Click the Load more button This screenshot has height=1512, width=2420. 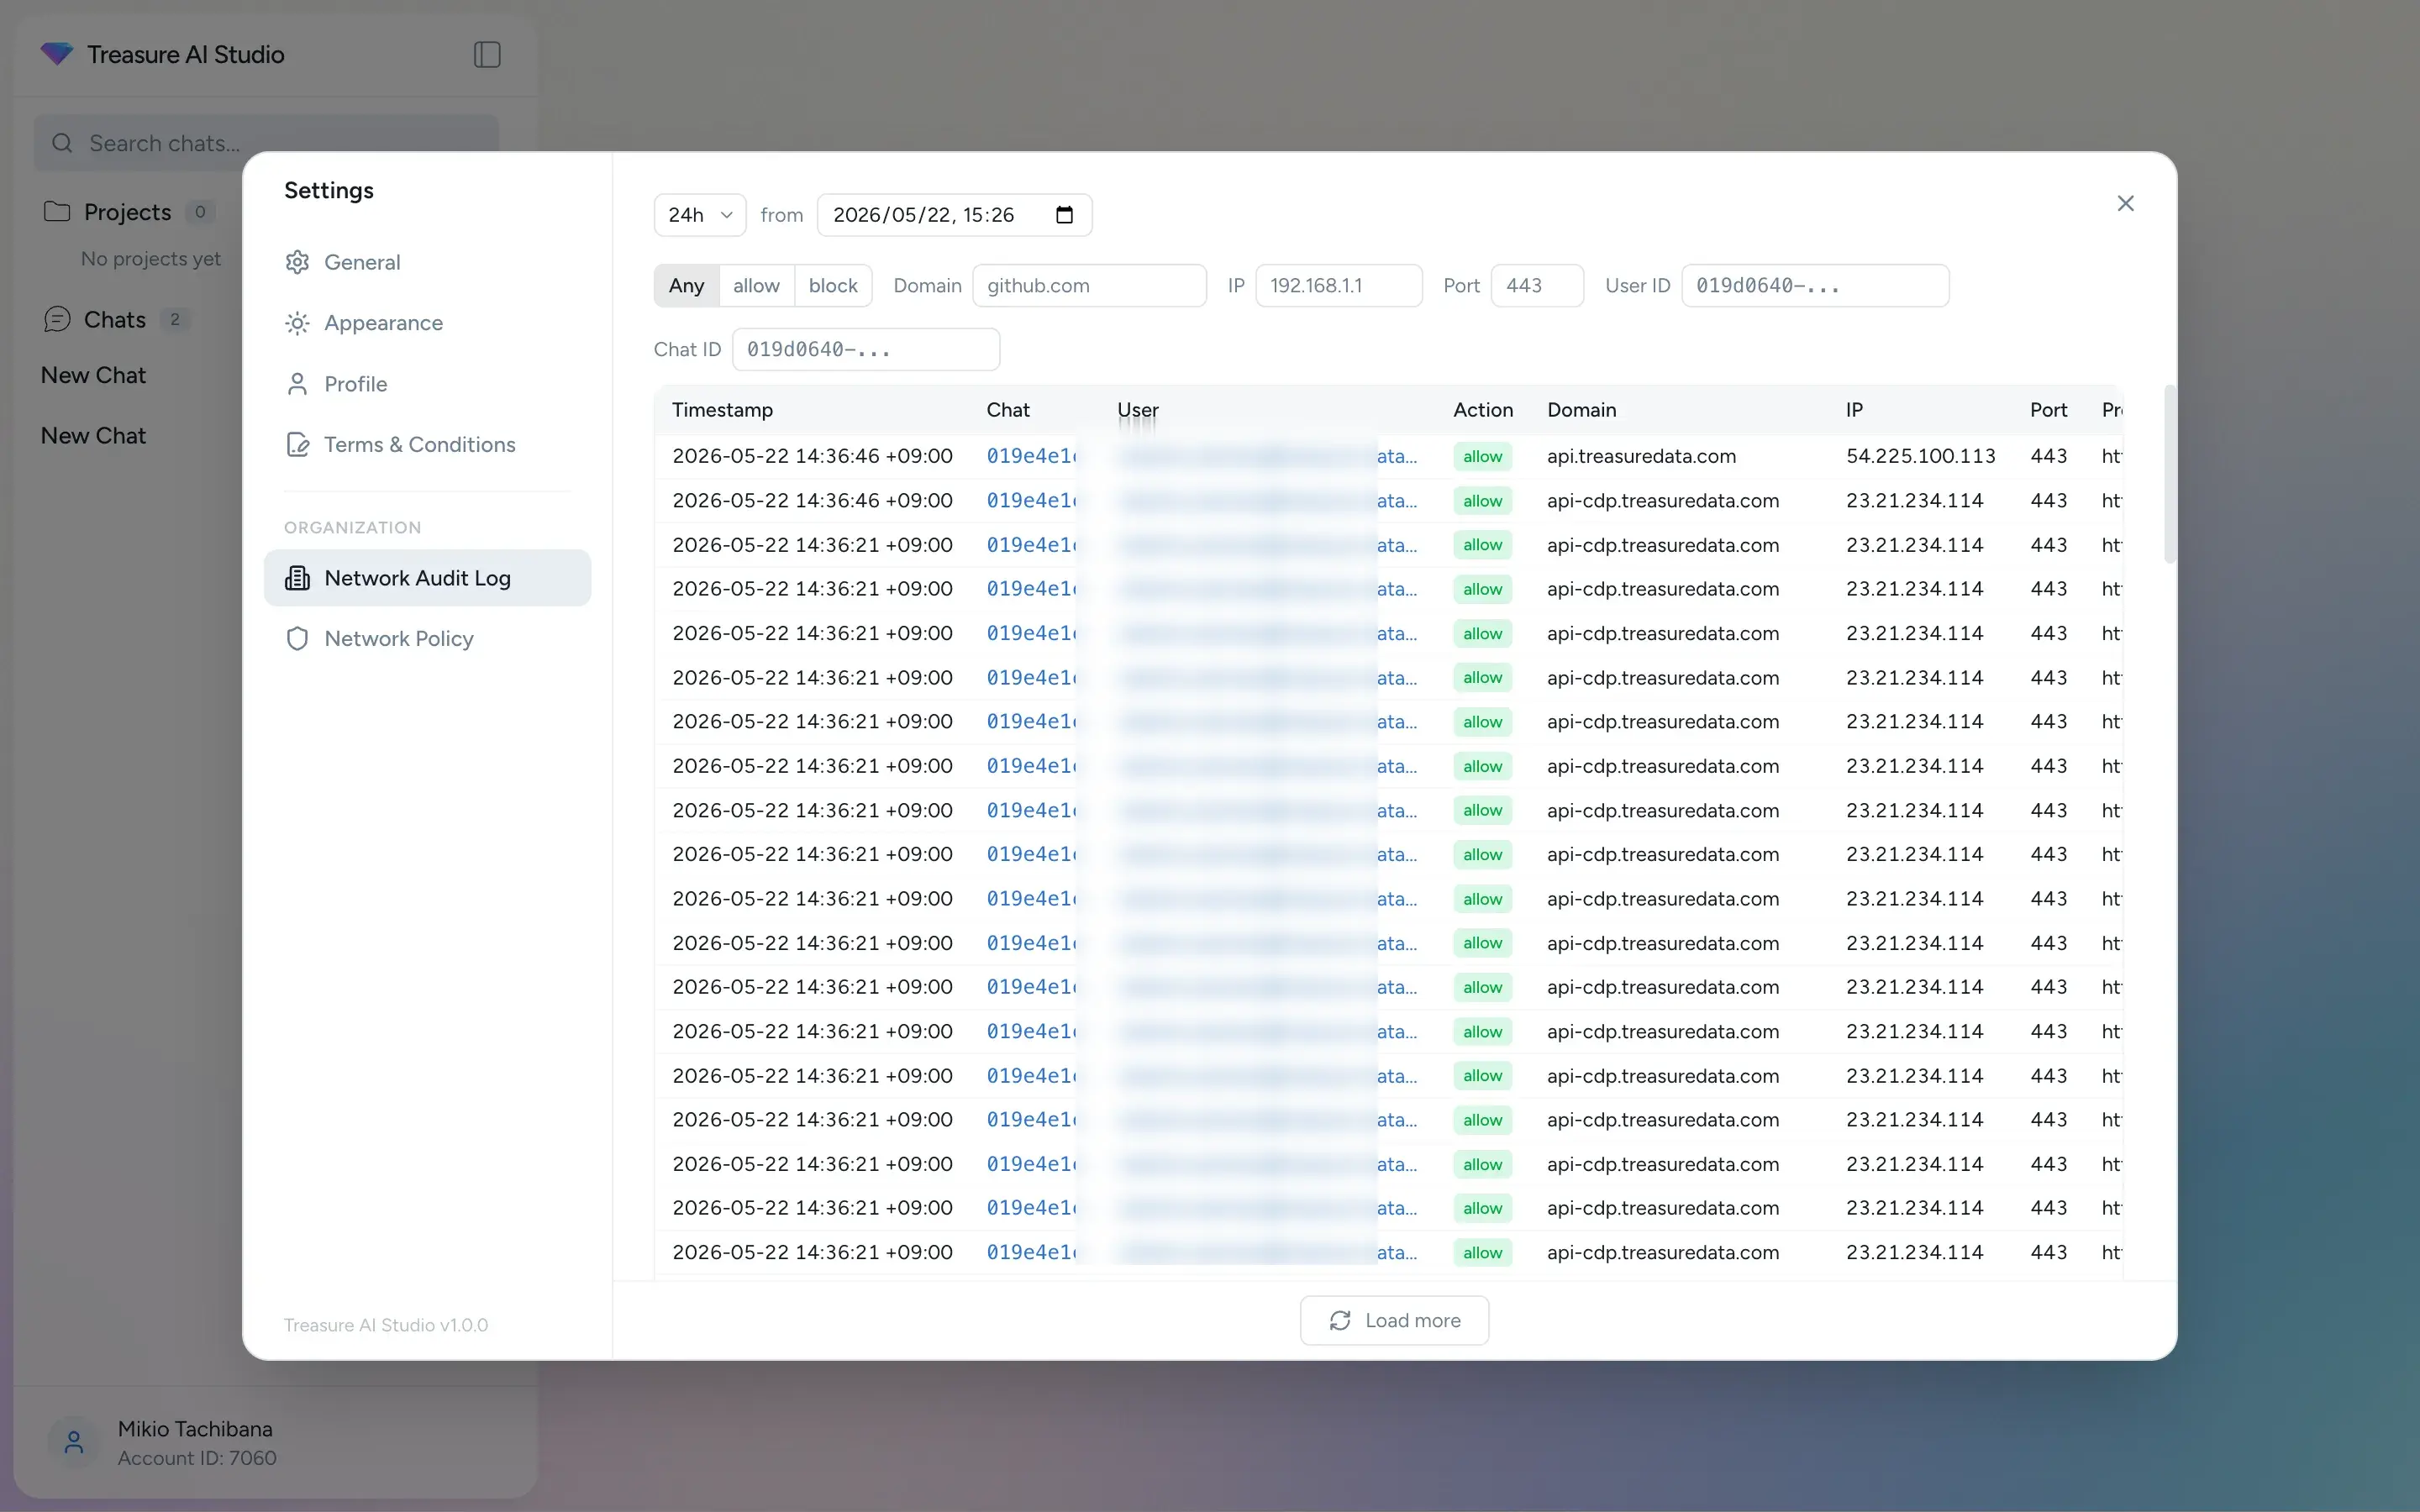click(x=1394, y=1320)
